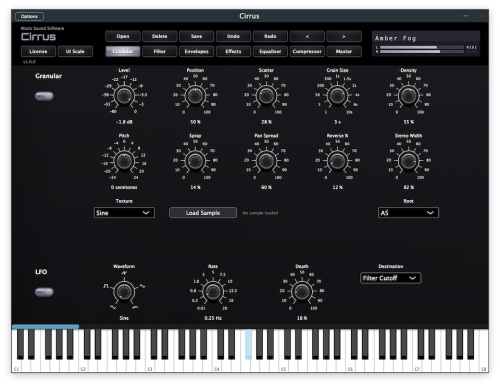The height and width of the screenshot is (386, 500).
Task: Click the Load Sample button
Action: (203, 213)
